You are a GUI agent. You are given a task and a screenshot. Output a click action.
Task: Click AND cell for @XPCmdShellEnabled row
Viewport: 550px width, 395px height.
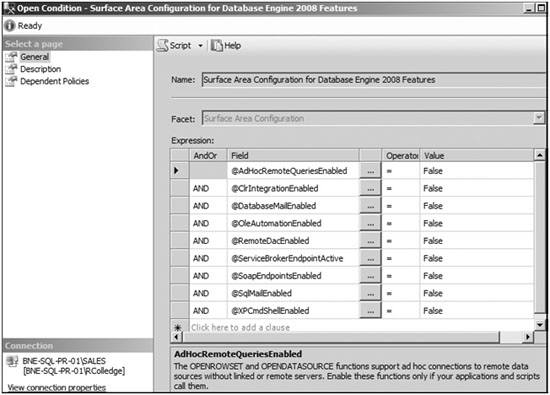pyautogui.click(x=208, y=311)
